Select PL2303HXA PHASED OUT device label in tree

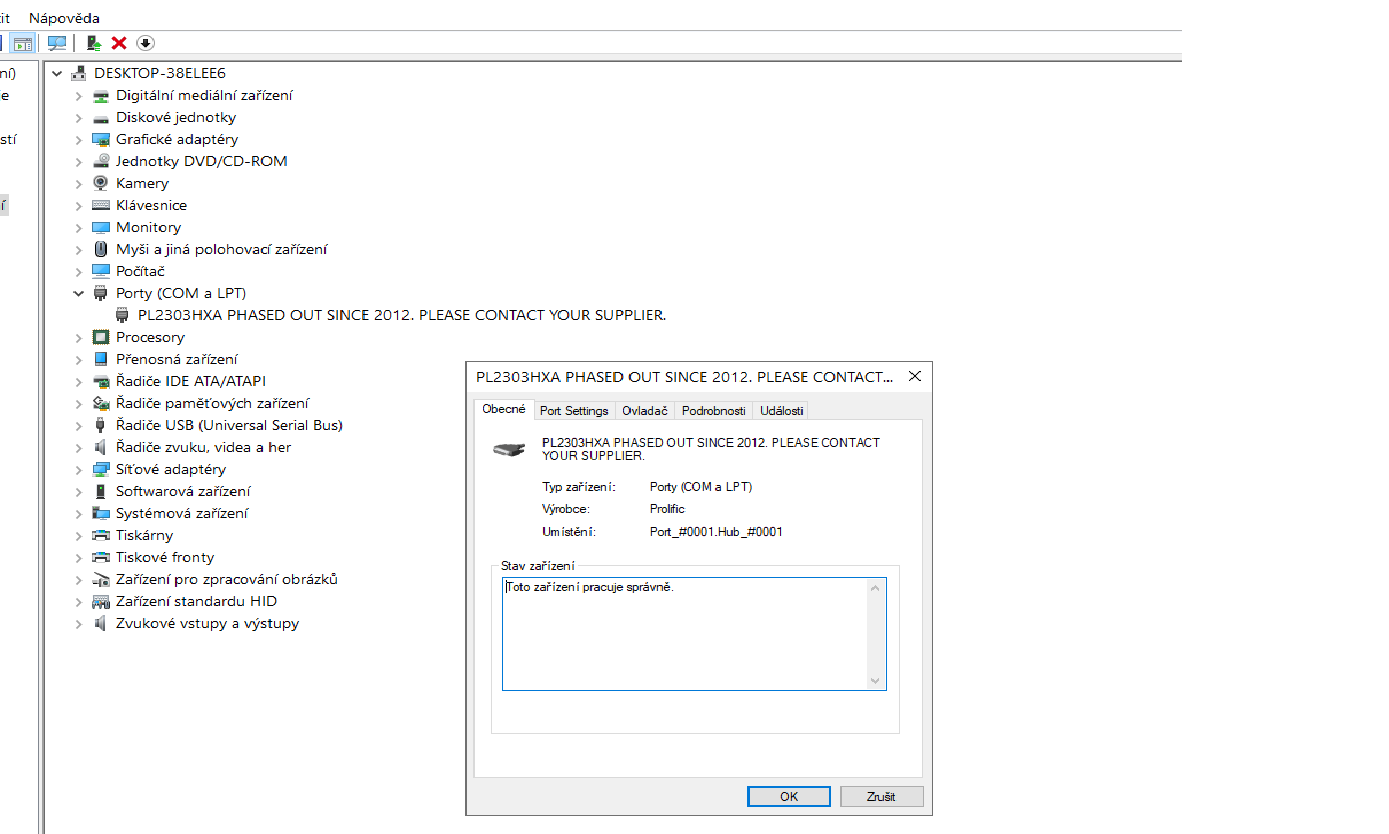point(402,315)
